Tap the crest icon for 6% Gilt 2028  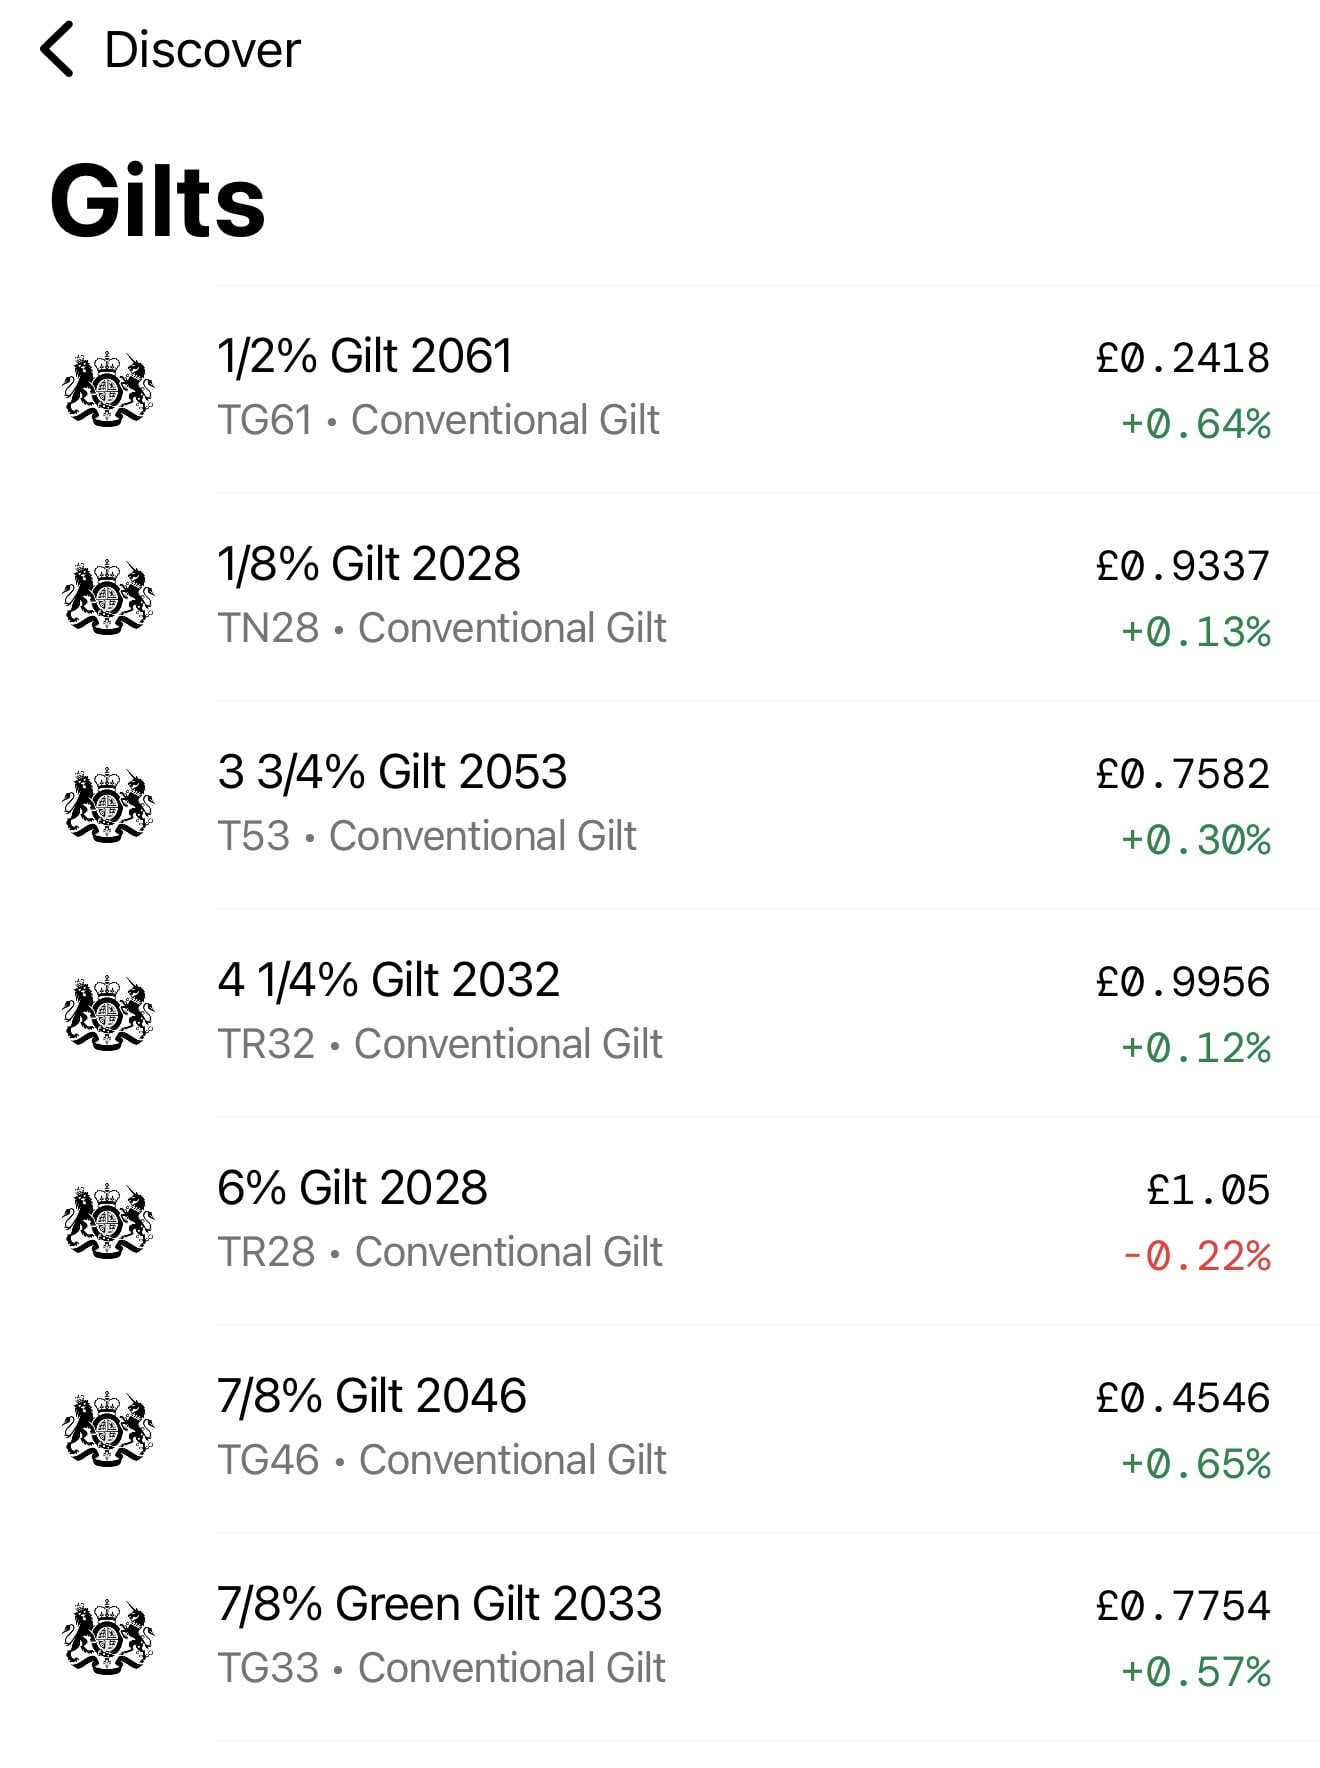[108, 1220]
